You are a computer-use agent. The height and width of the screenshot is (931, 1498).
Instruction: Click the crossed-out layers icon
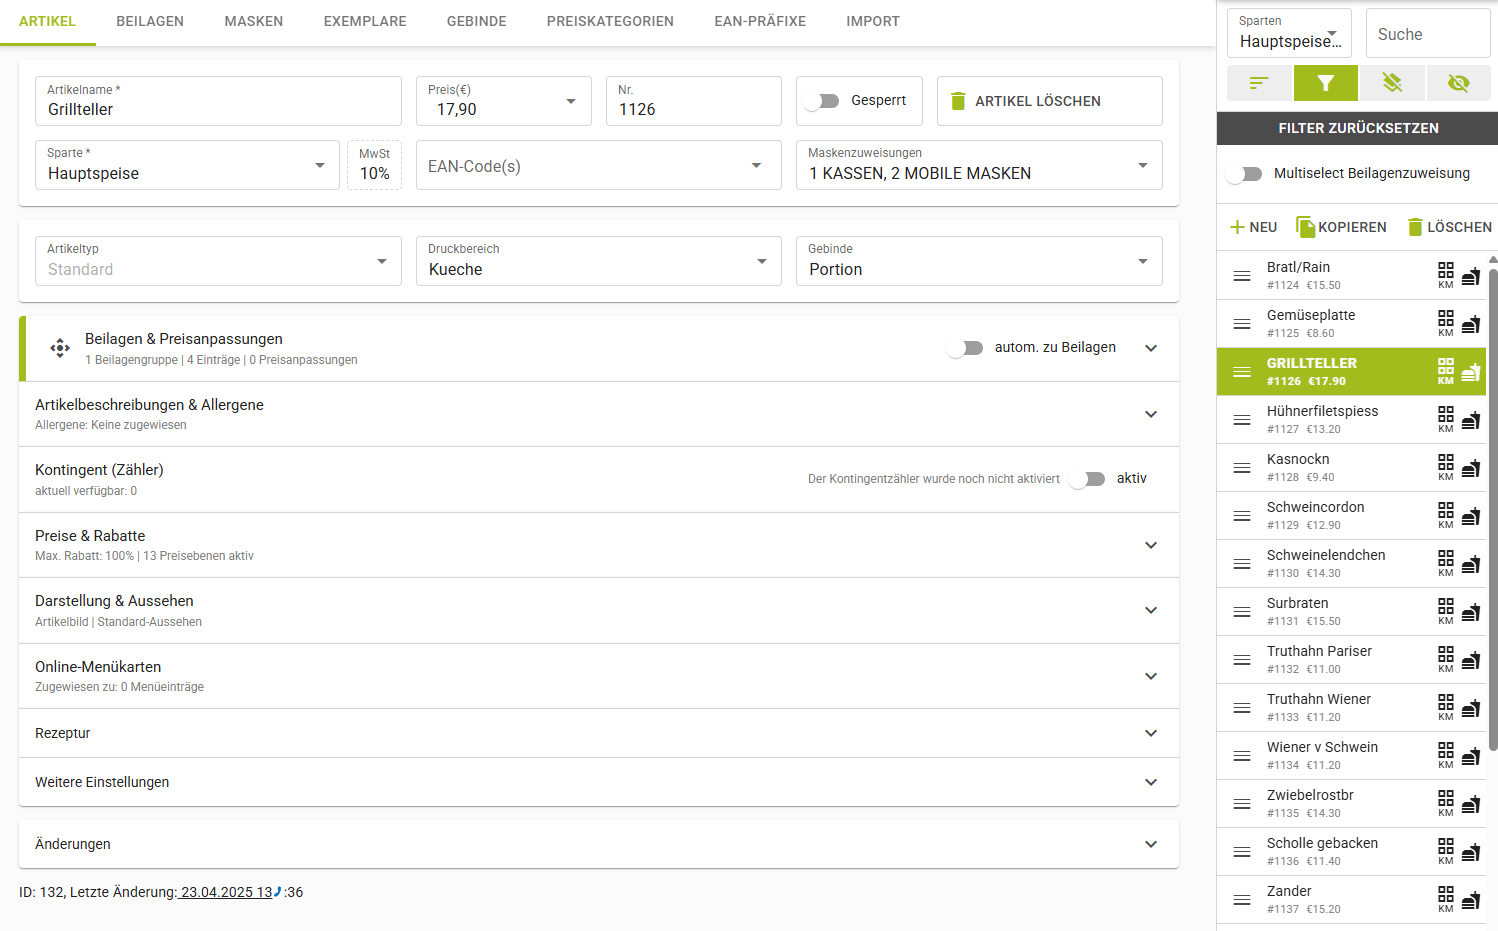pos(1392,83)
